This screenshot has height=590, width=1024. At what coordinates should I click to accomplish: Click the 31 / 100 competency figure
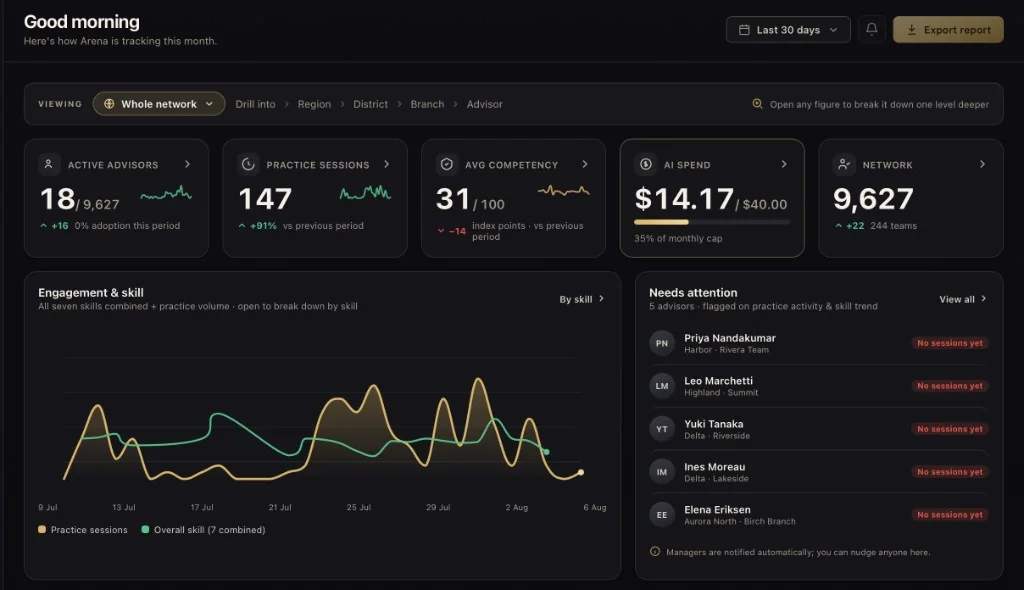pyautogui.click(x=470, y=199)
